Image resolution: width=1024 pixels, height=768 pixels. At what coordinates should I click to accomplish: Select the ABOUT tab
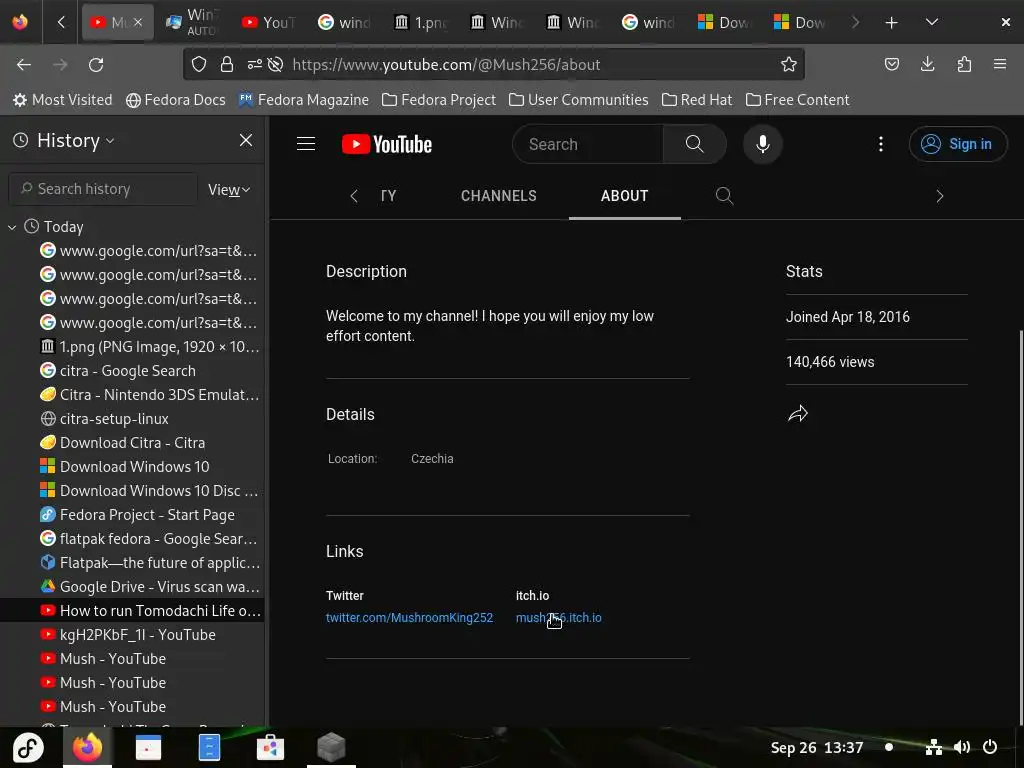(624, 196)
